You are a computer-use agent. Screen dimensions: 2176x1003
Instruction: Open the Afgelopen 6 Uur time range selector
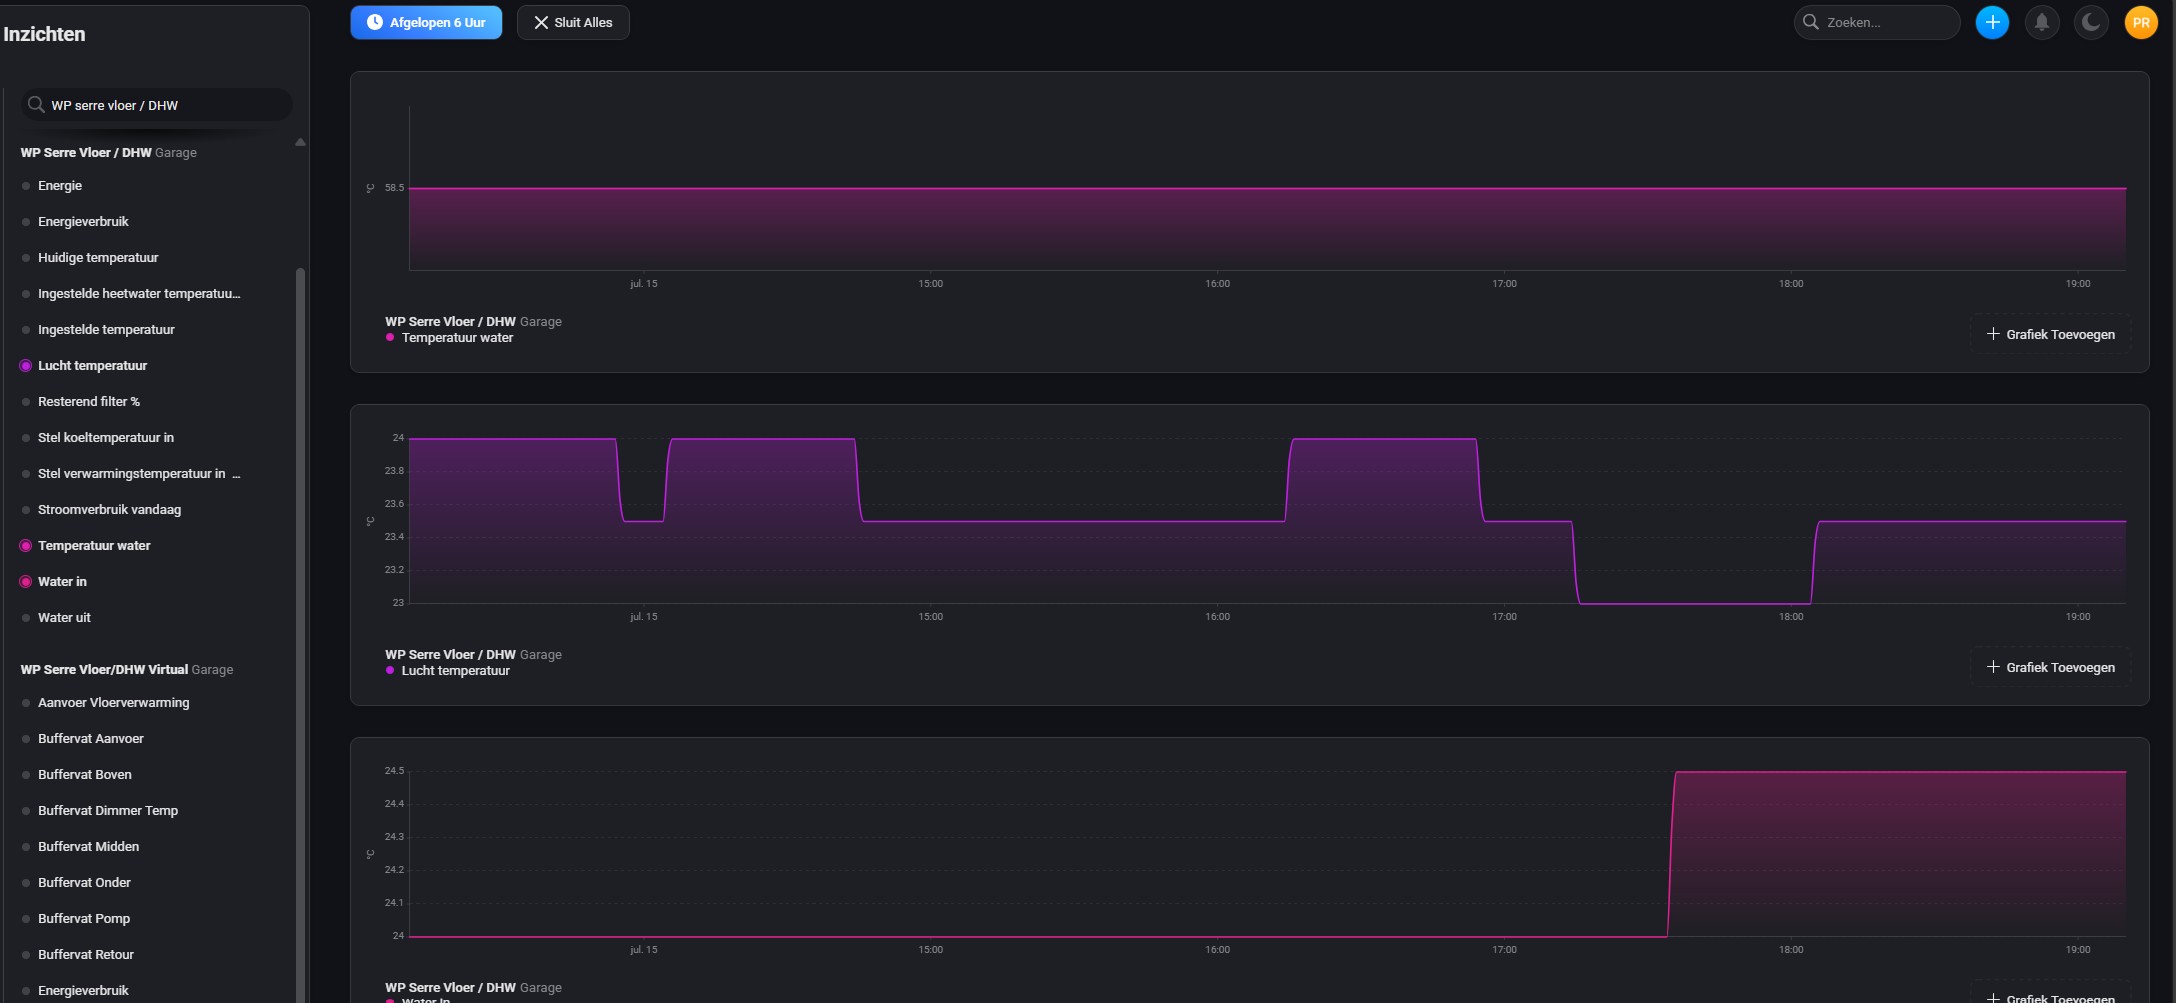[x=426, y=22]
